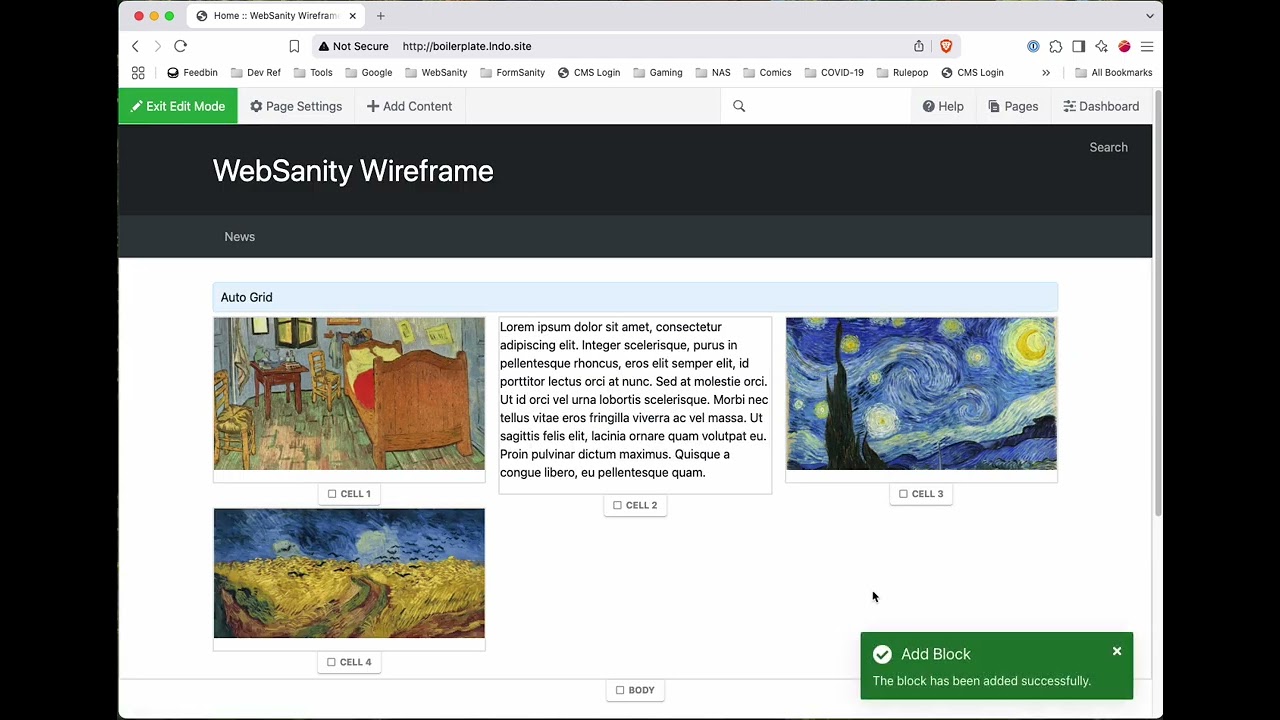This screenshot has width=1280, height=720.
Task: Open the Page Settings menu
Action: pyautogui.click(x=296, y=106)
